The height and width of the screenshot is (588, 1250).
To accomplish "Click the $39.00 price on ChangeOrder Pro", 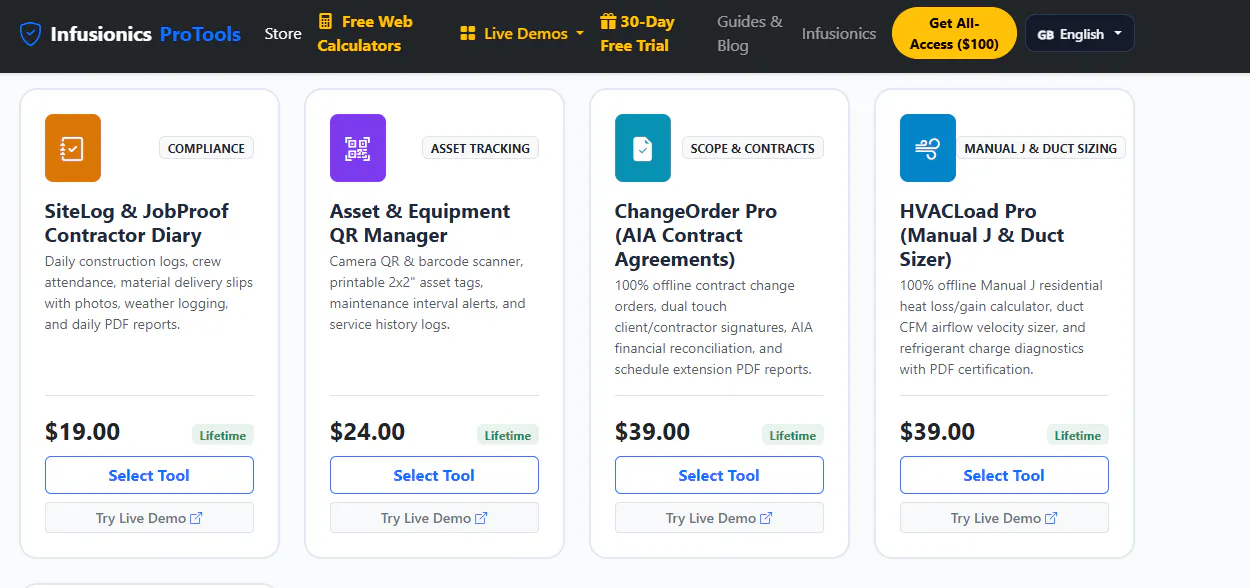I will [x=652, y=432].
